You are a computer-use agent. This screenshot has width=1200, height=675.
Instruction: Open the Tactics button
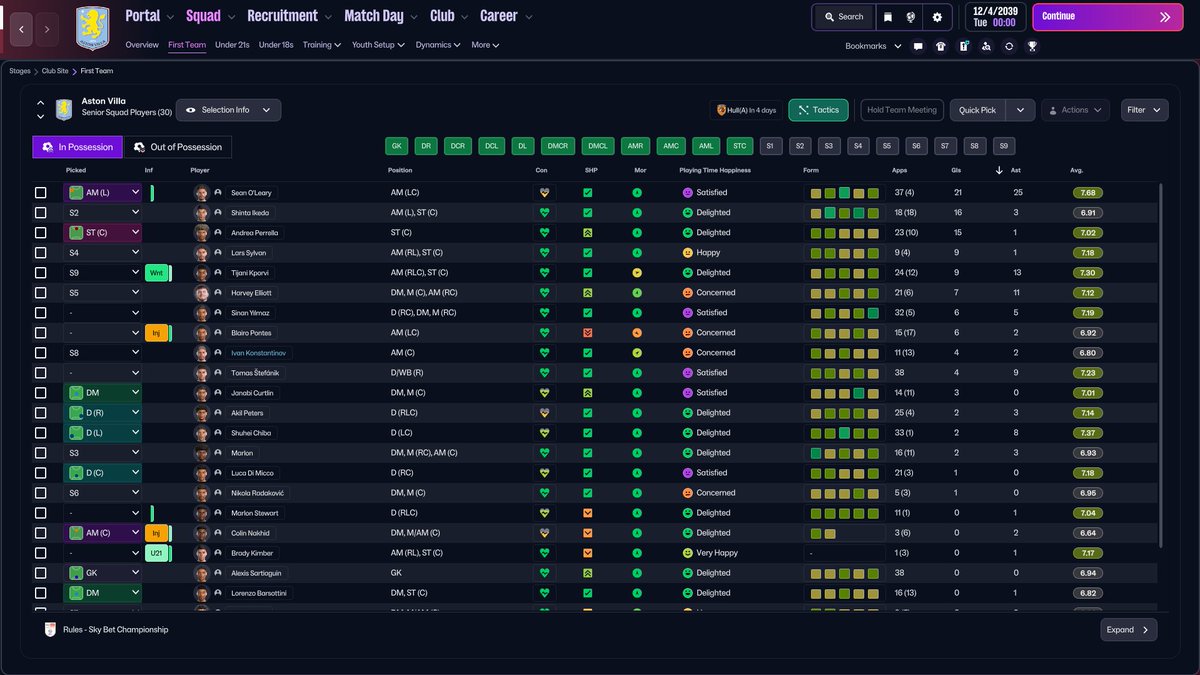click(819, 110)
